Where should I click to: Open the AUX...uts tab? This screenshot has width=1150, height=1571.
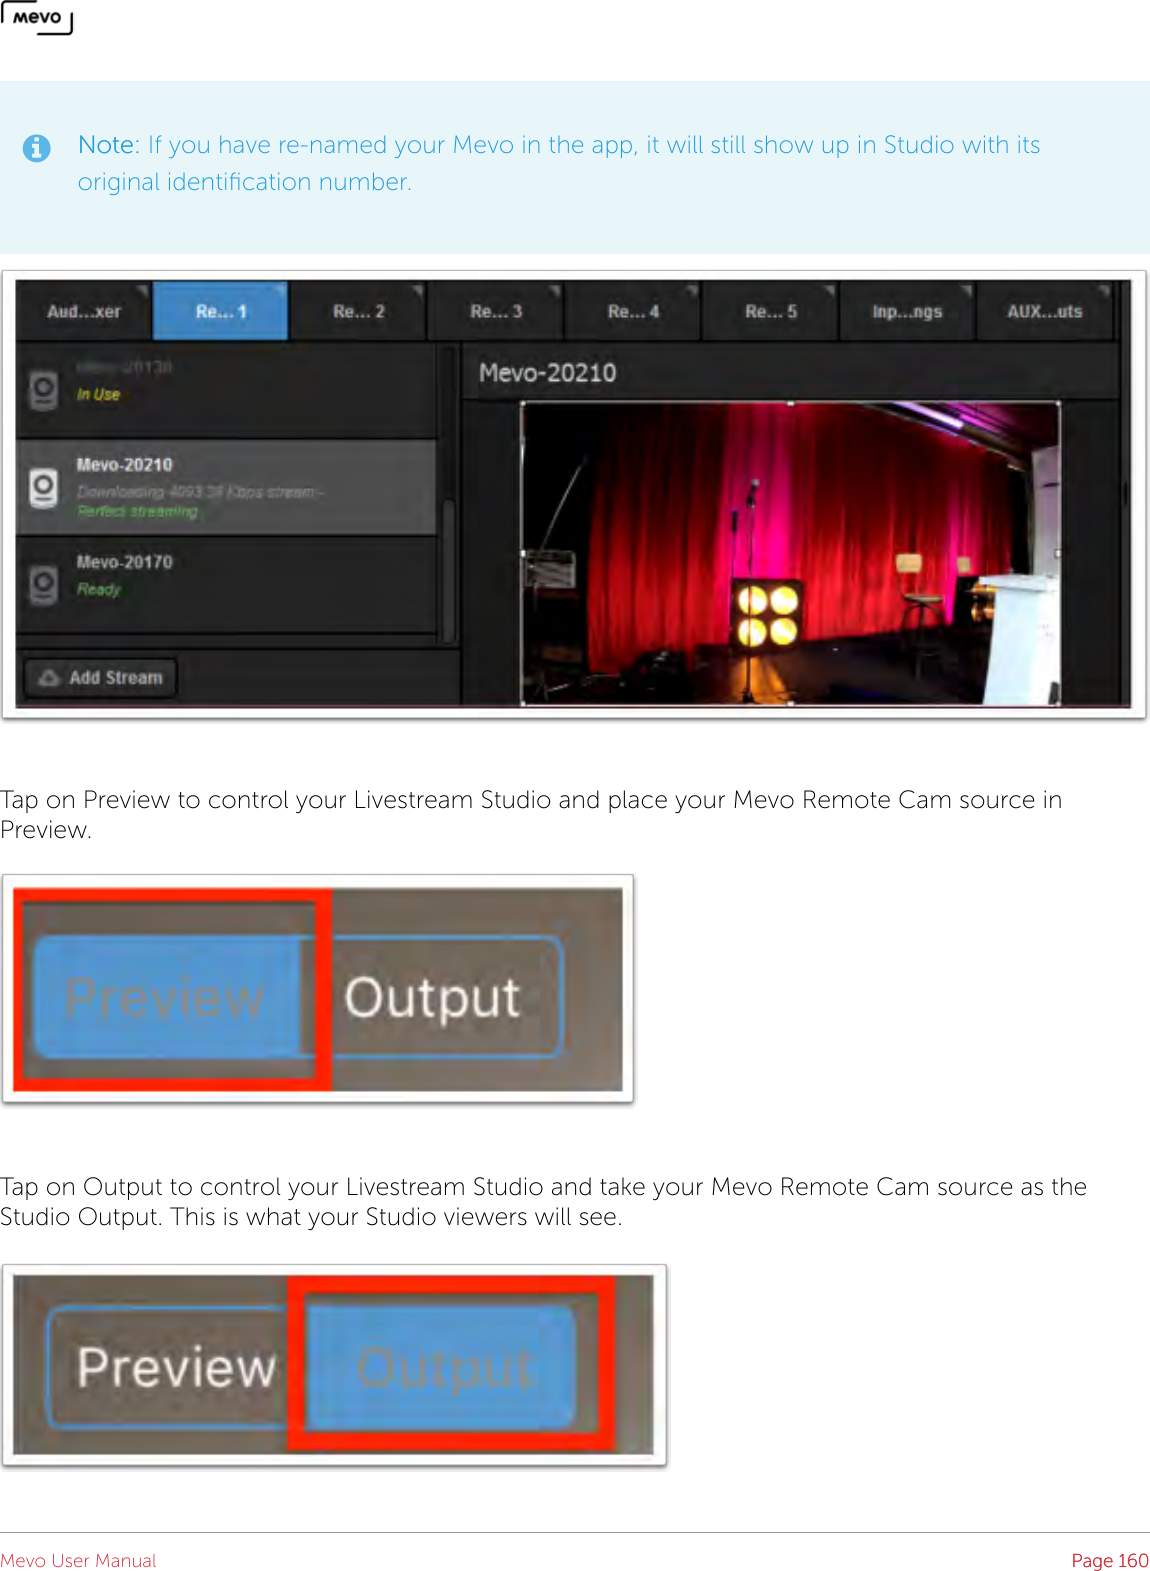[x=1044, y=311]
